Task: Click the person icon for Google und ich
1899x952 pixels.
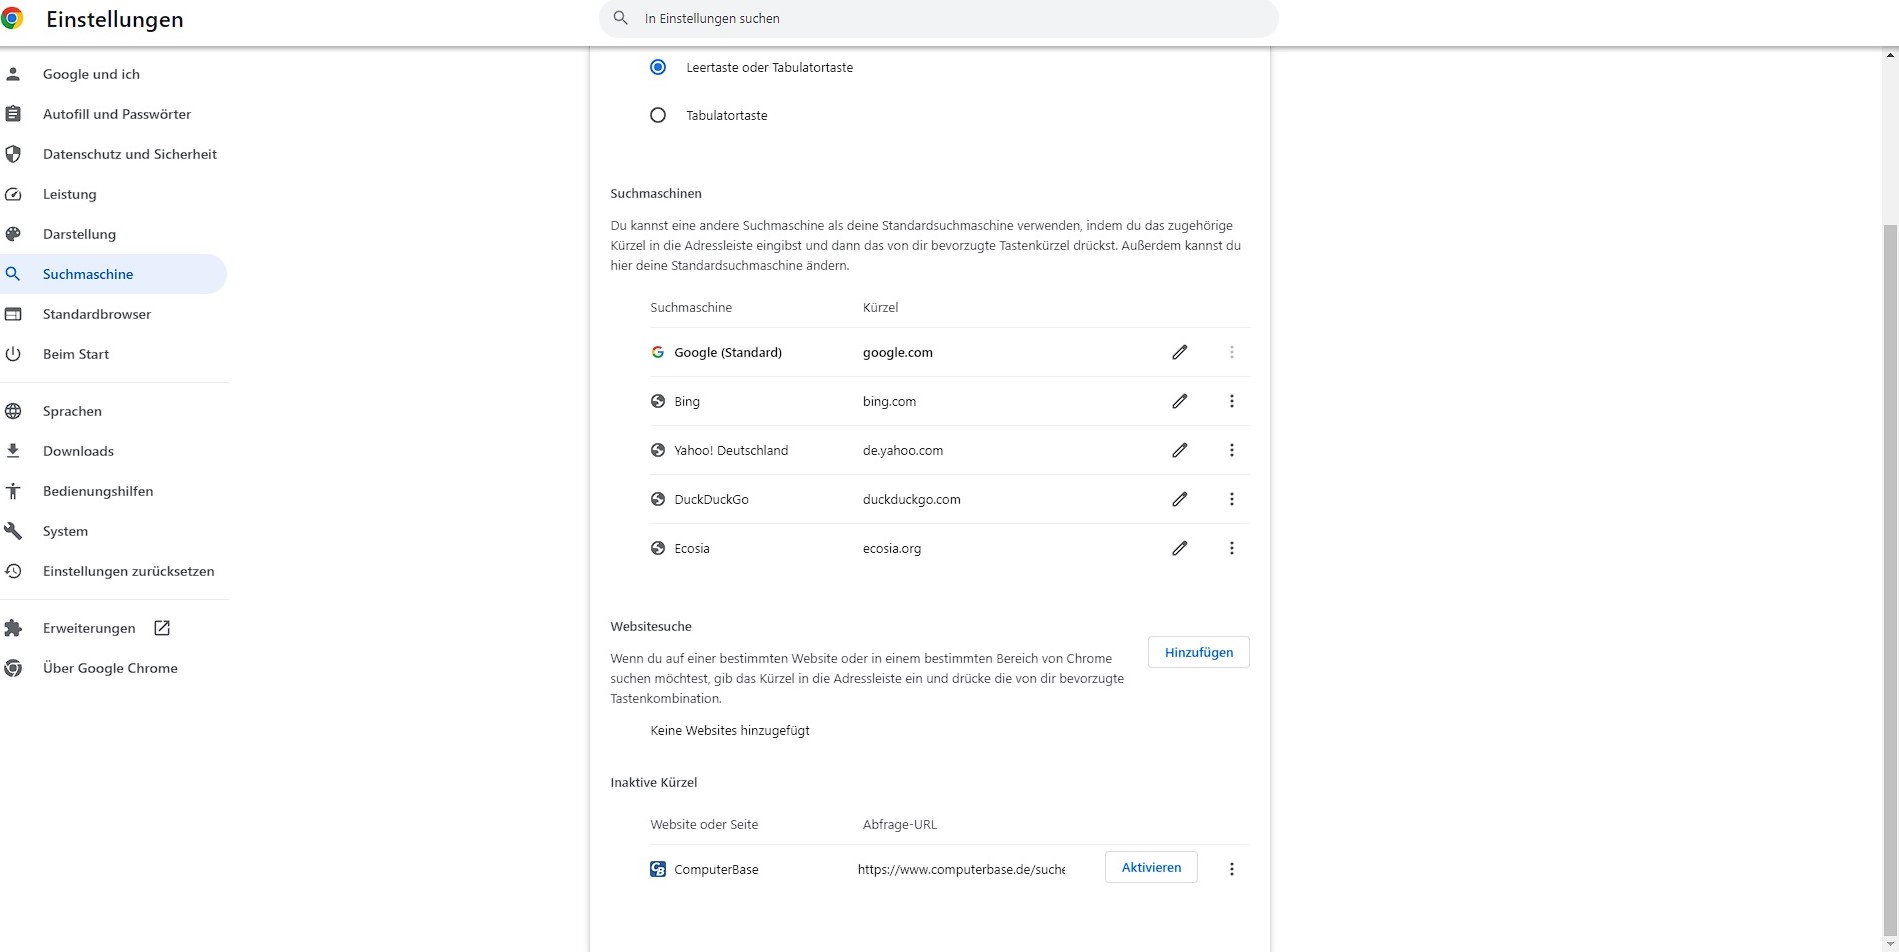Action: tap(13, 74)
